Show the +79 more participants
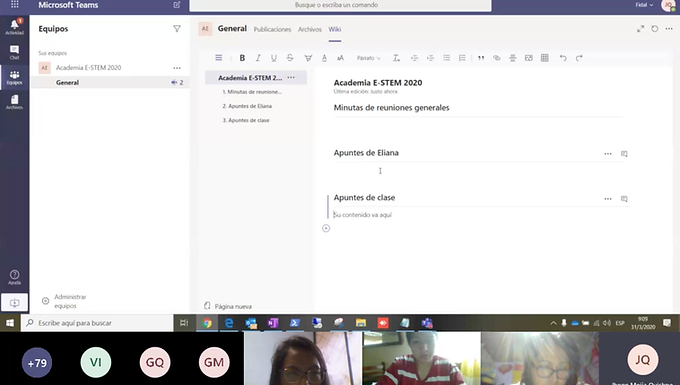Viewport: 680px width, 385px height. [37, 362]
